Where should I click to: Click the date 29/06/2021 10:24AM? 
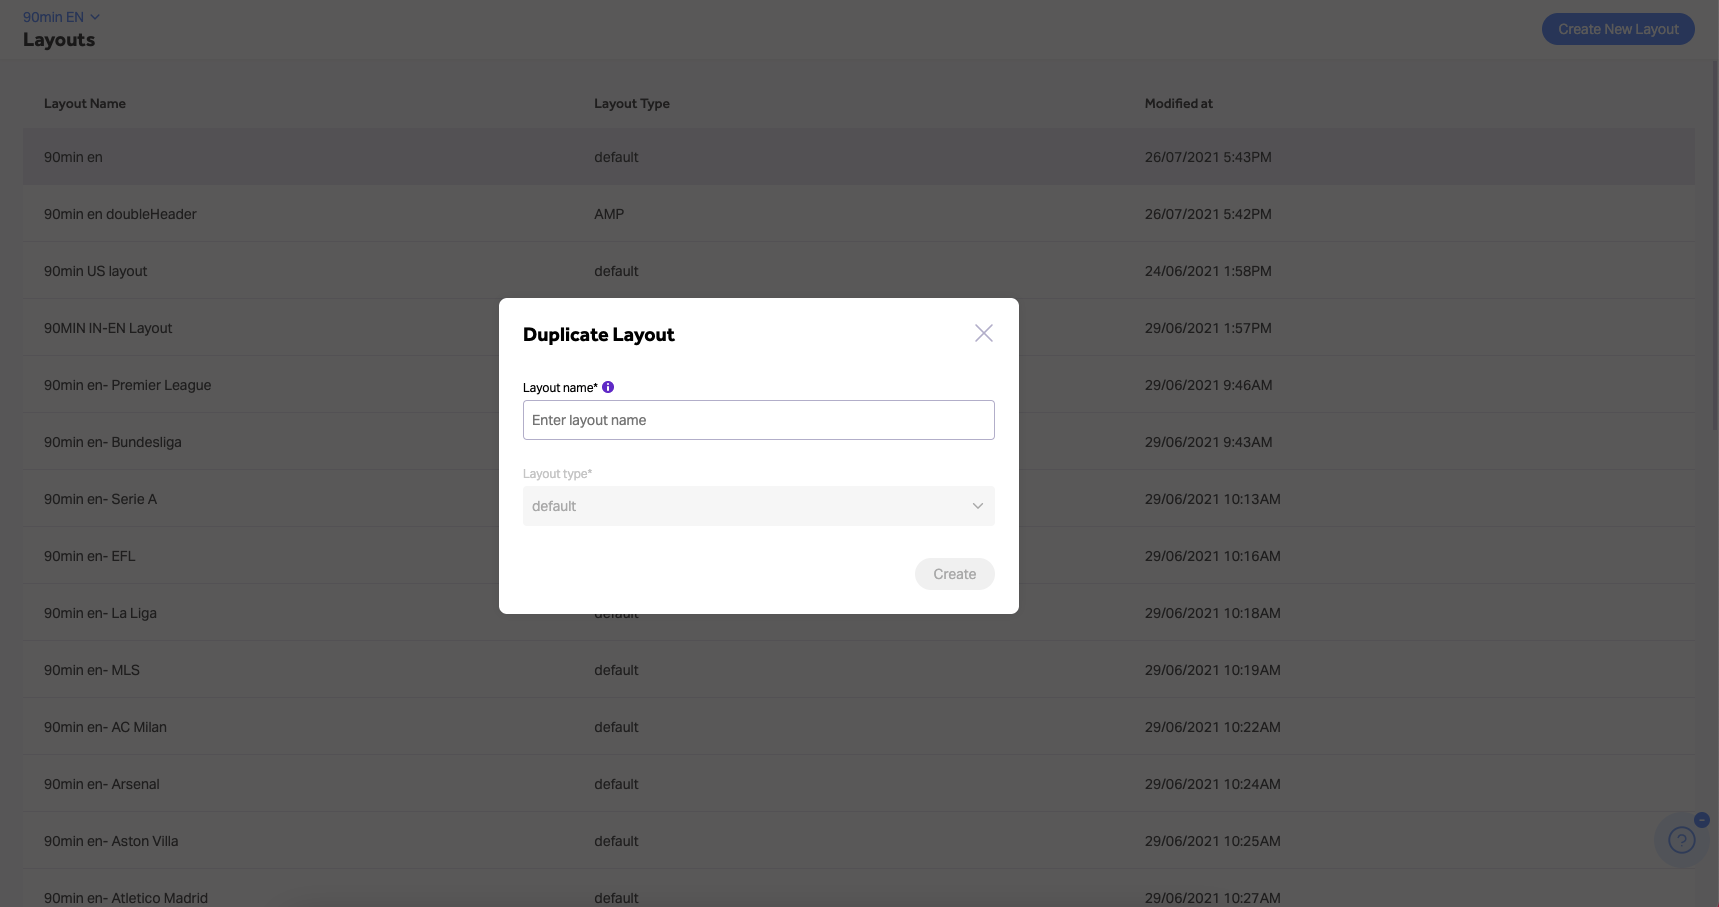tap(1213, 784)
